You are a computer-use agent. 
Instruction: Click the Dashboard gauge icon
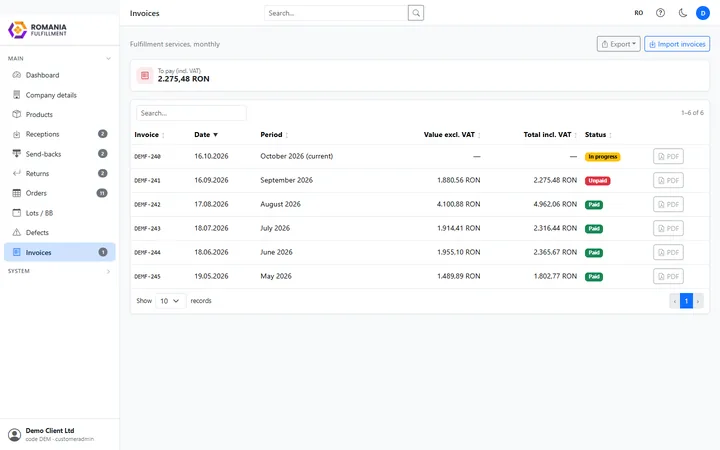[x=17, y=75]
